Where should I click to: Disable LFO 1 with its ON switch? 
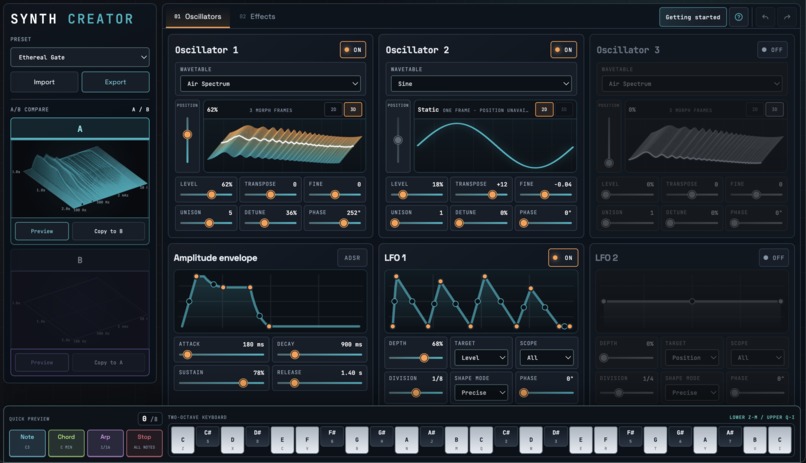(x=563, y=258)
